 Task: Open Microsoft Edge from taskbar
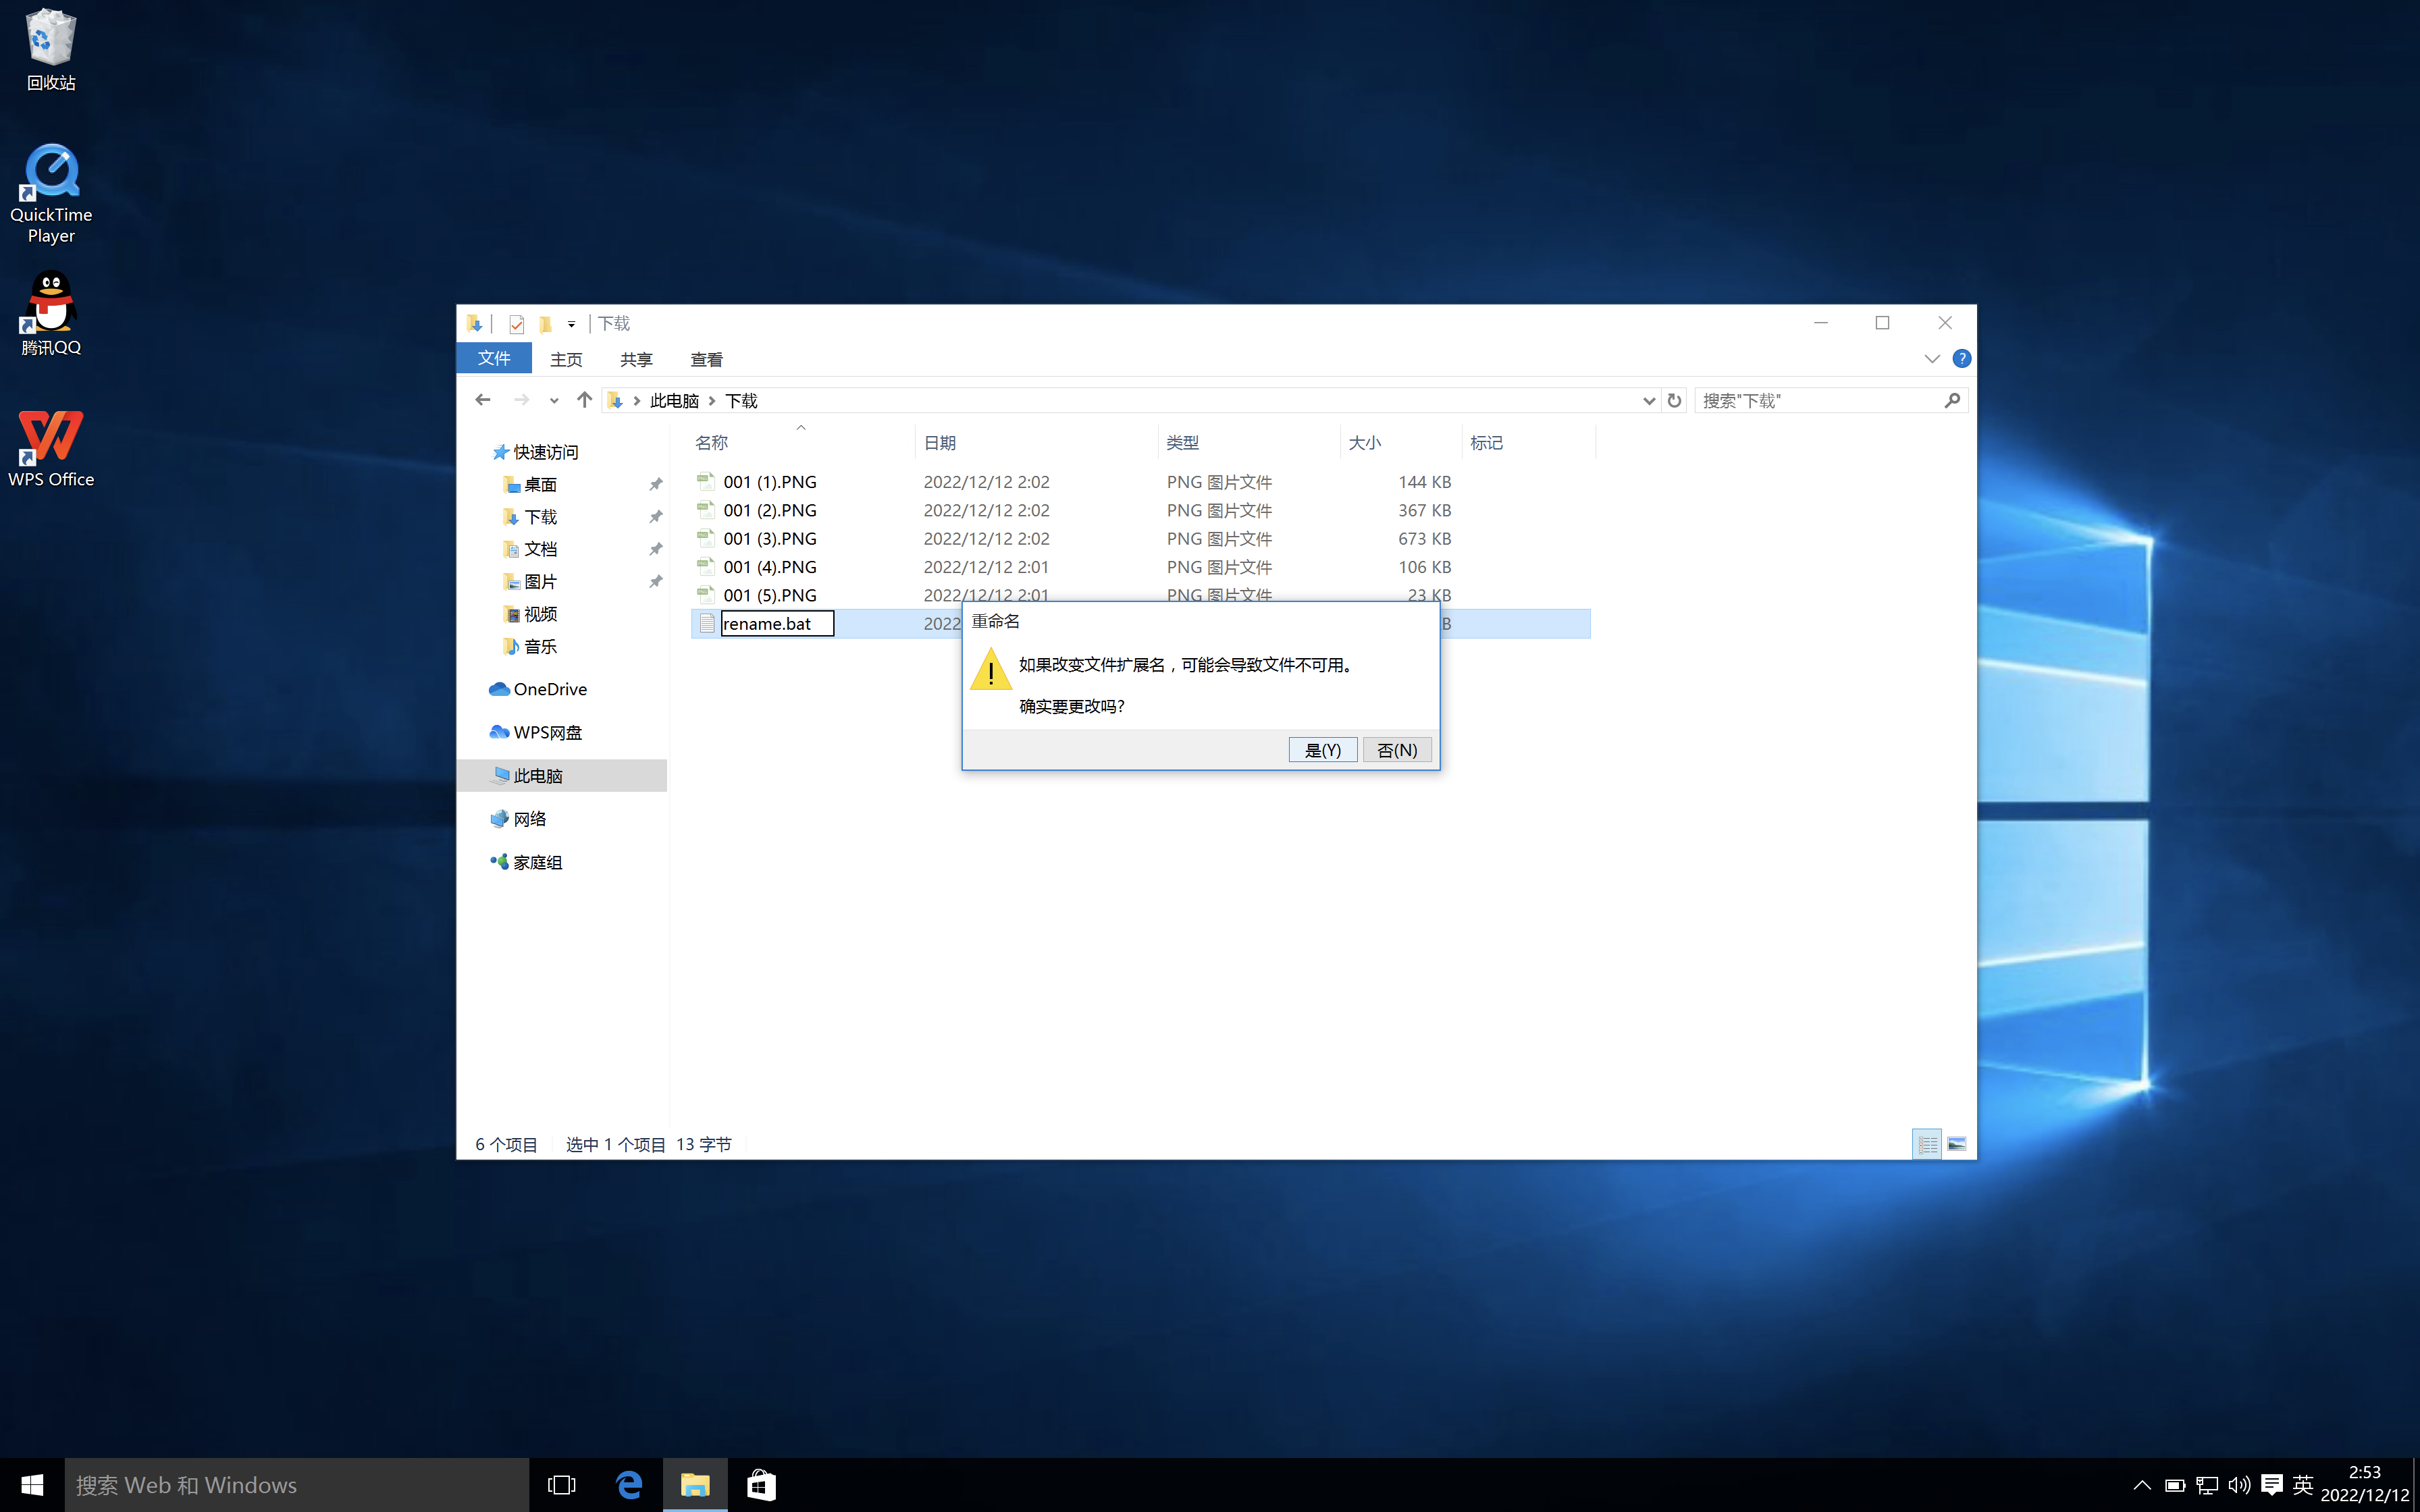[x=629, y=1485]
